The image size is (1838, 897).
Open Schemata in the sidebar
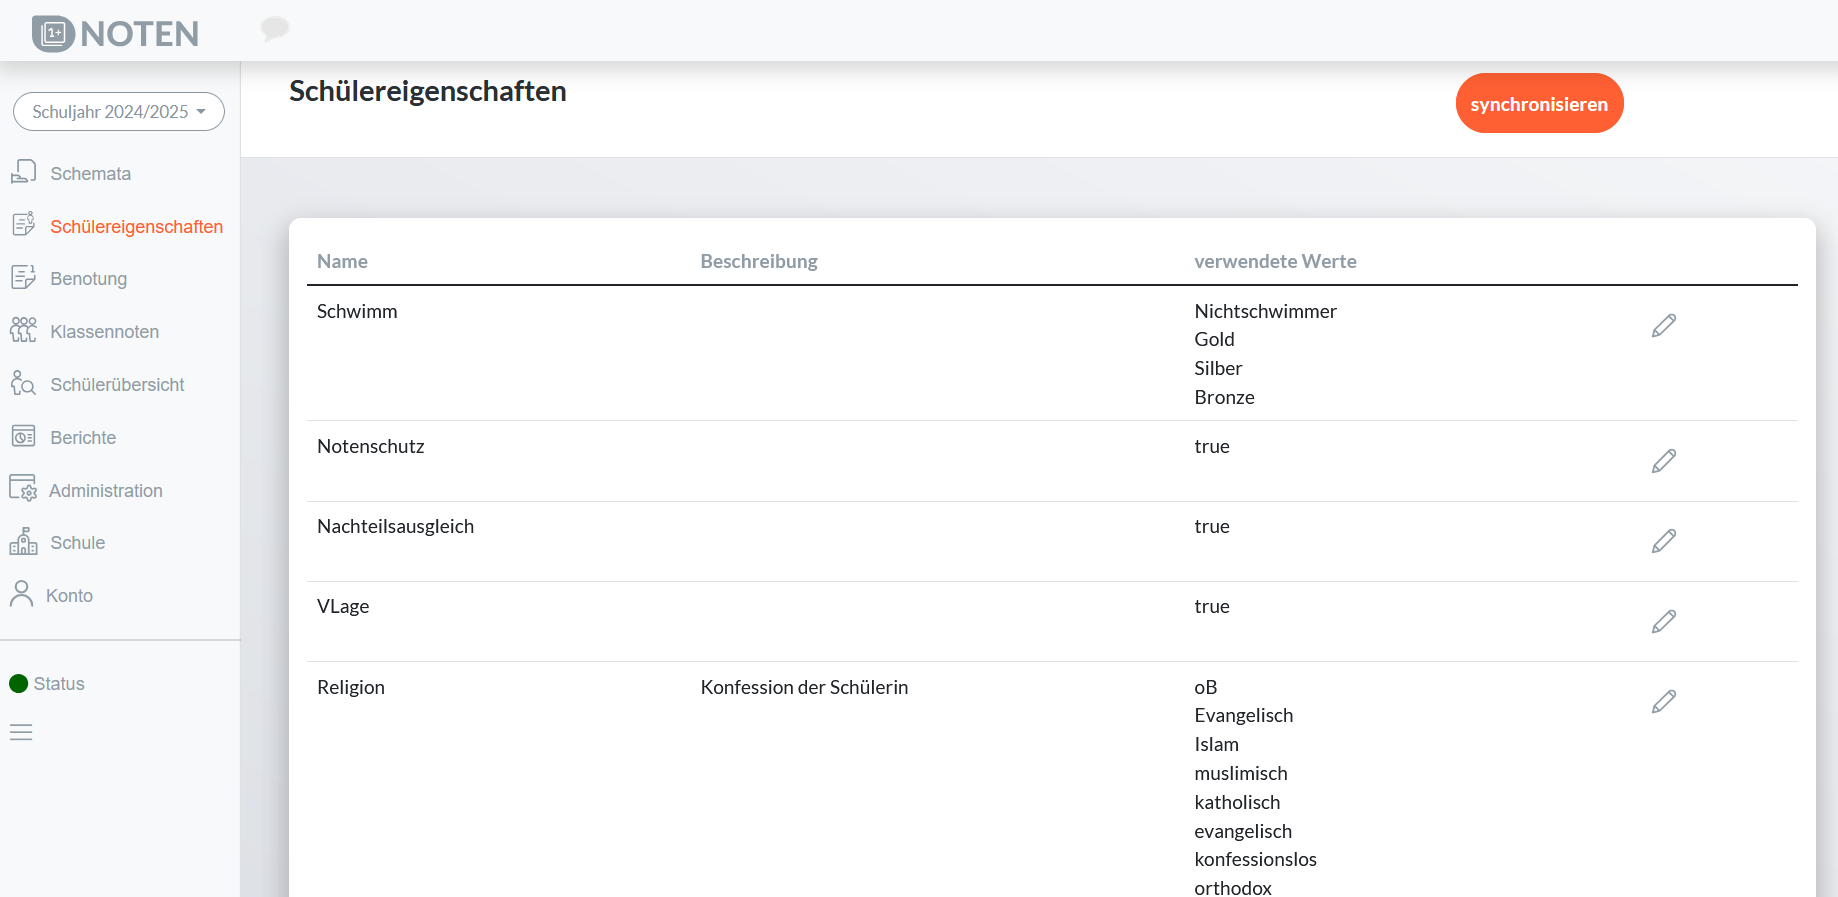[90, 174]
